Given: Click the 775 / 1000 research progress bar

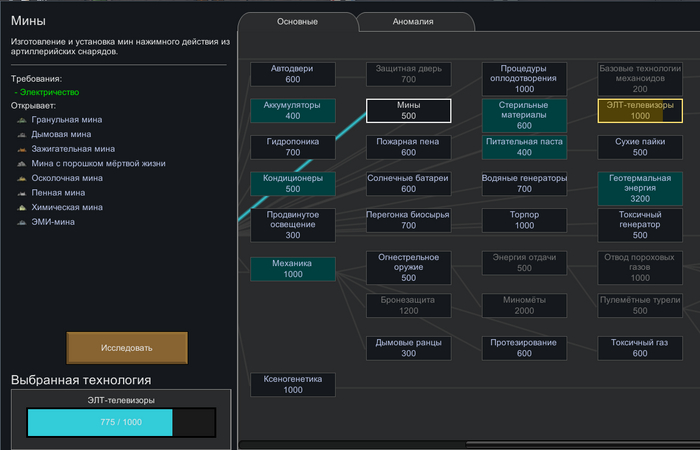Looking at the screenshot, I should point(121,423).
